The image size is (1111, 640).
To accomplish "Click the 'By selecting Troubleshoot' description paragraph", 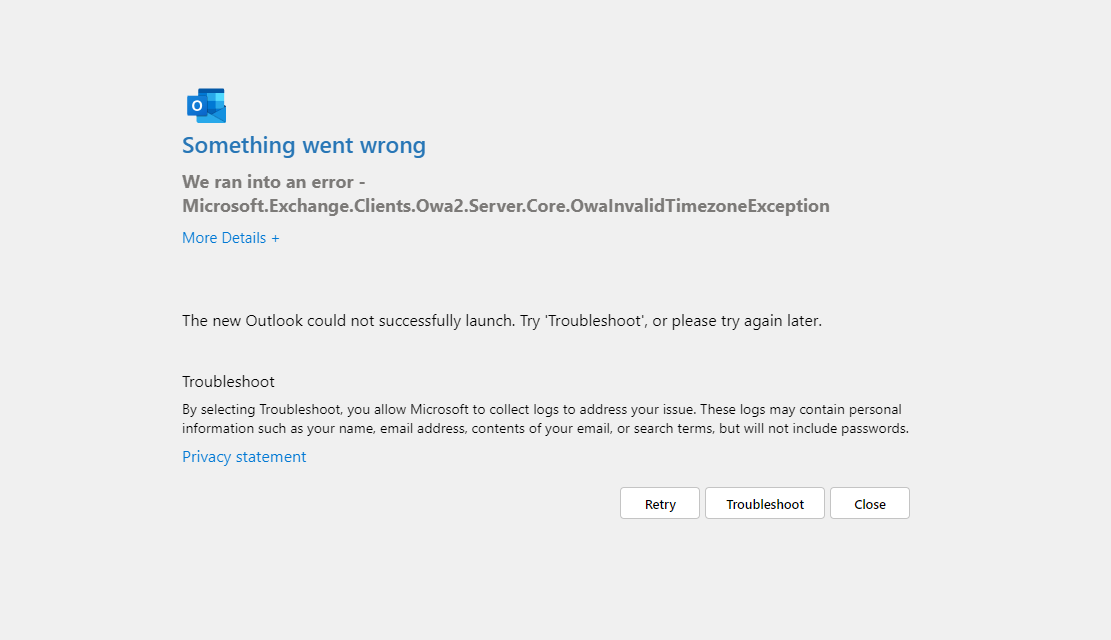I will (546, 419).
